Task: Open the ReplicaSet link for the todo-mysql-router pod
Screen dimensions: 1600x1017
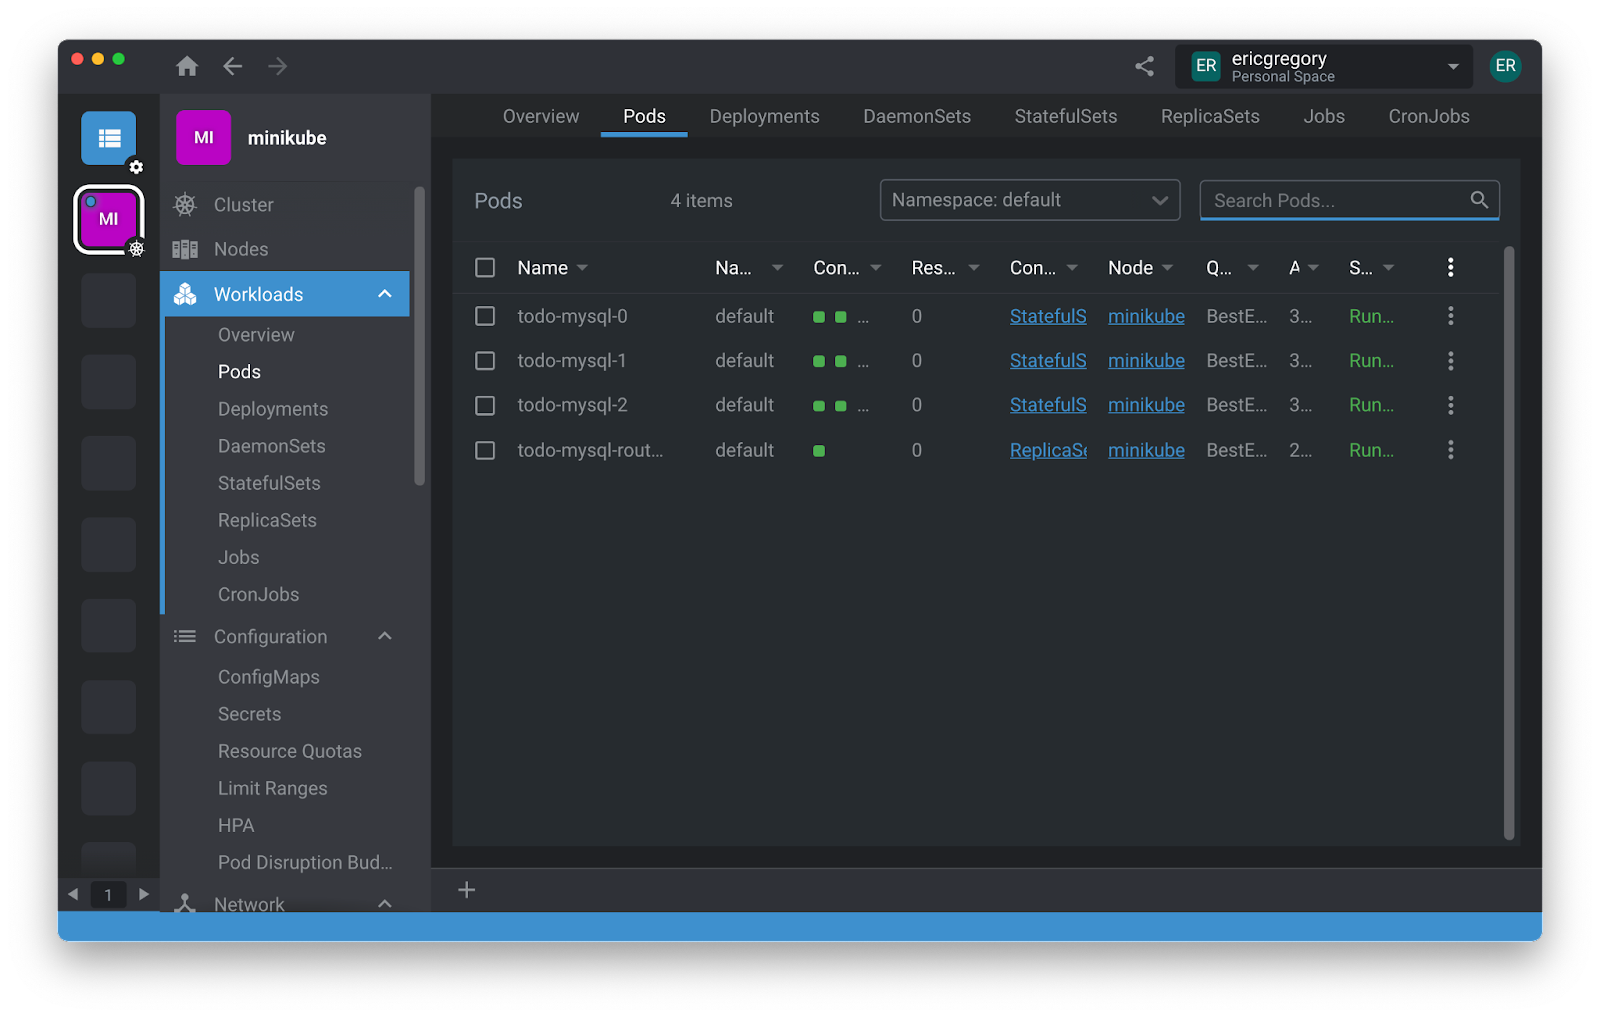Action: point(1047,450)
